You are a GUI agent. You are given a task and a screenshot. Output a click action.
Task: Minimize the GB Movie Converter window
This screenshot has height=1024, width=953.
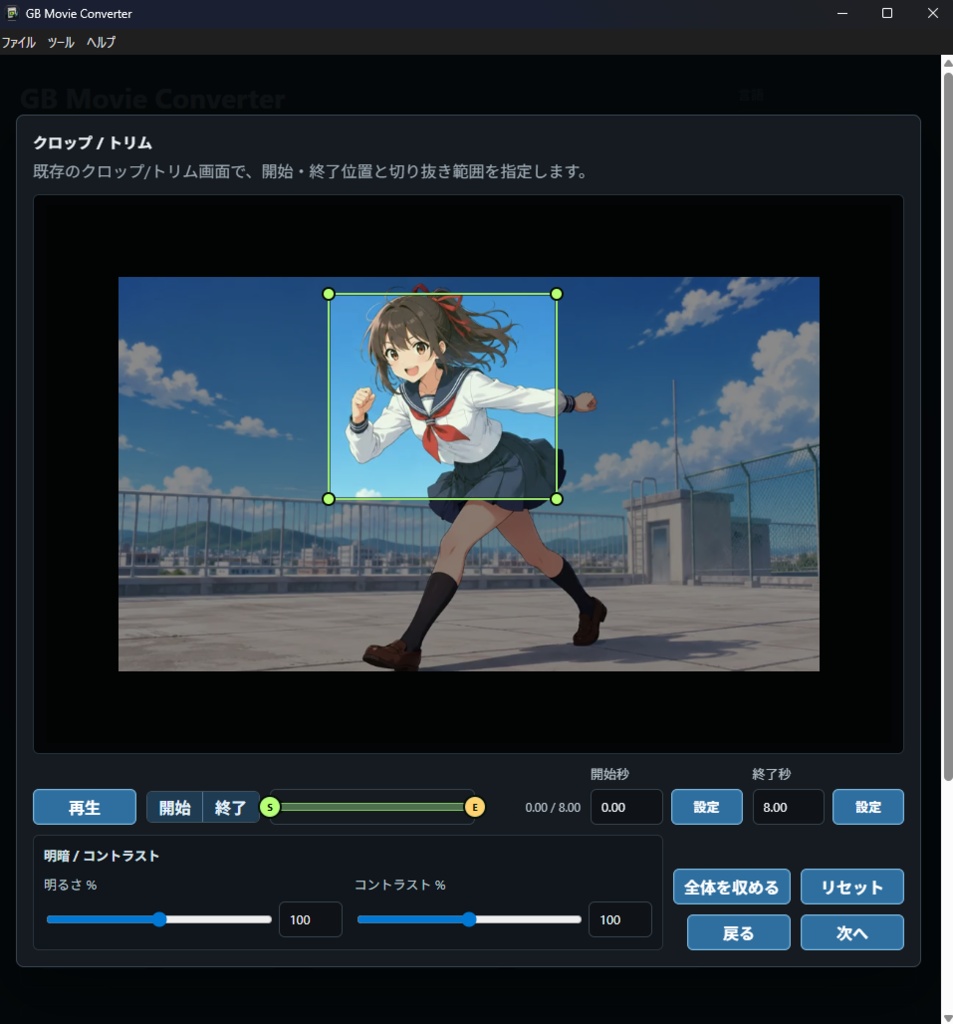pos(843,13)
